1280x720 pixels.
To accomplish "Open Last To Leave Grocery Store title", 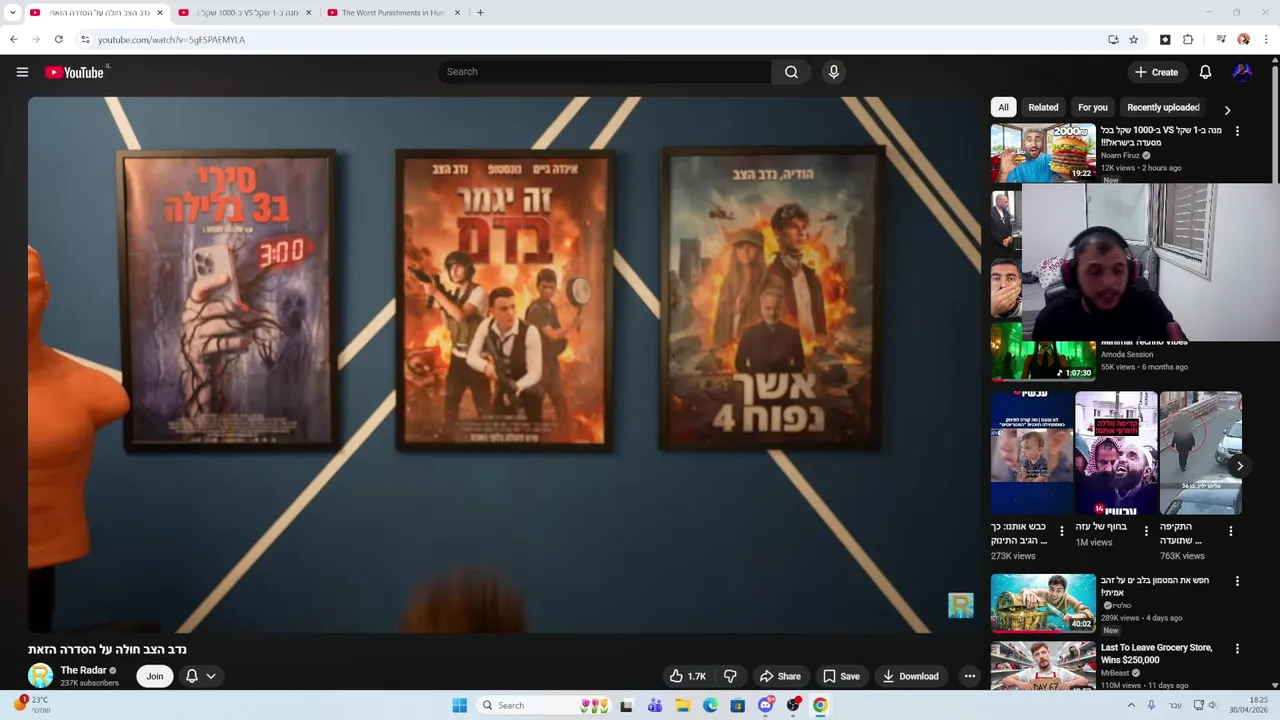I will [1157, 654].
